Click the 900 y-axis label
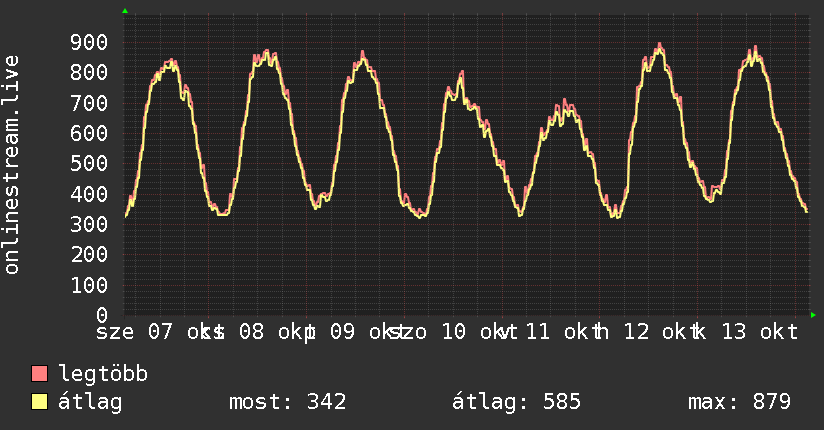 89,43
